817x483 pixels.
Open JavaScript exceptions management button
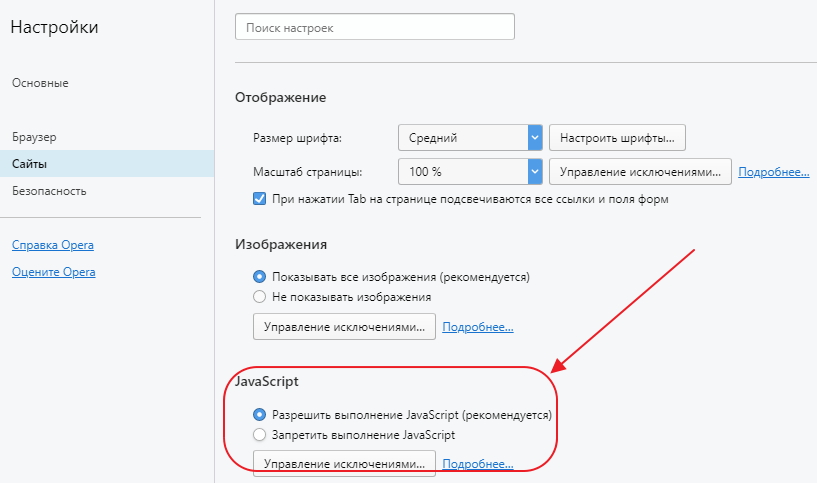[345, 464]
